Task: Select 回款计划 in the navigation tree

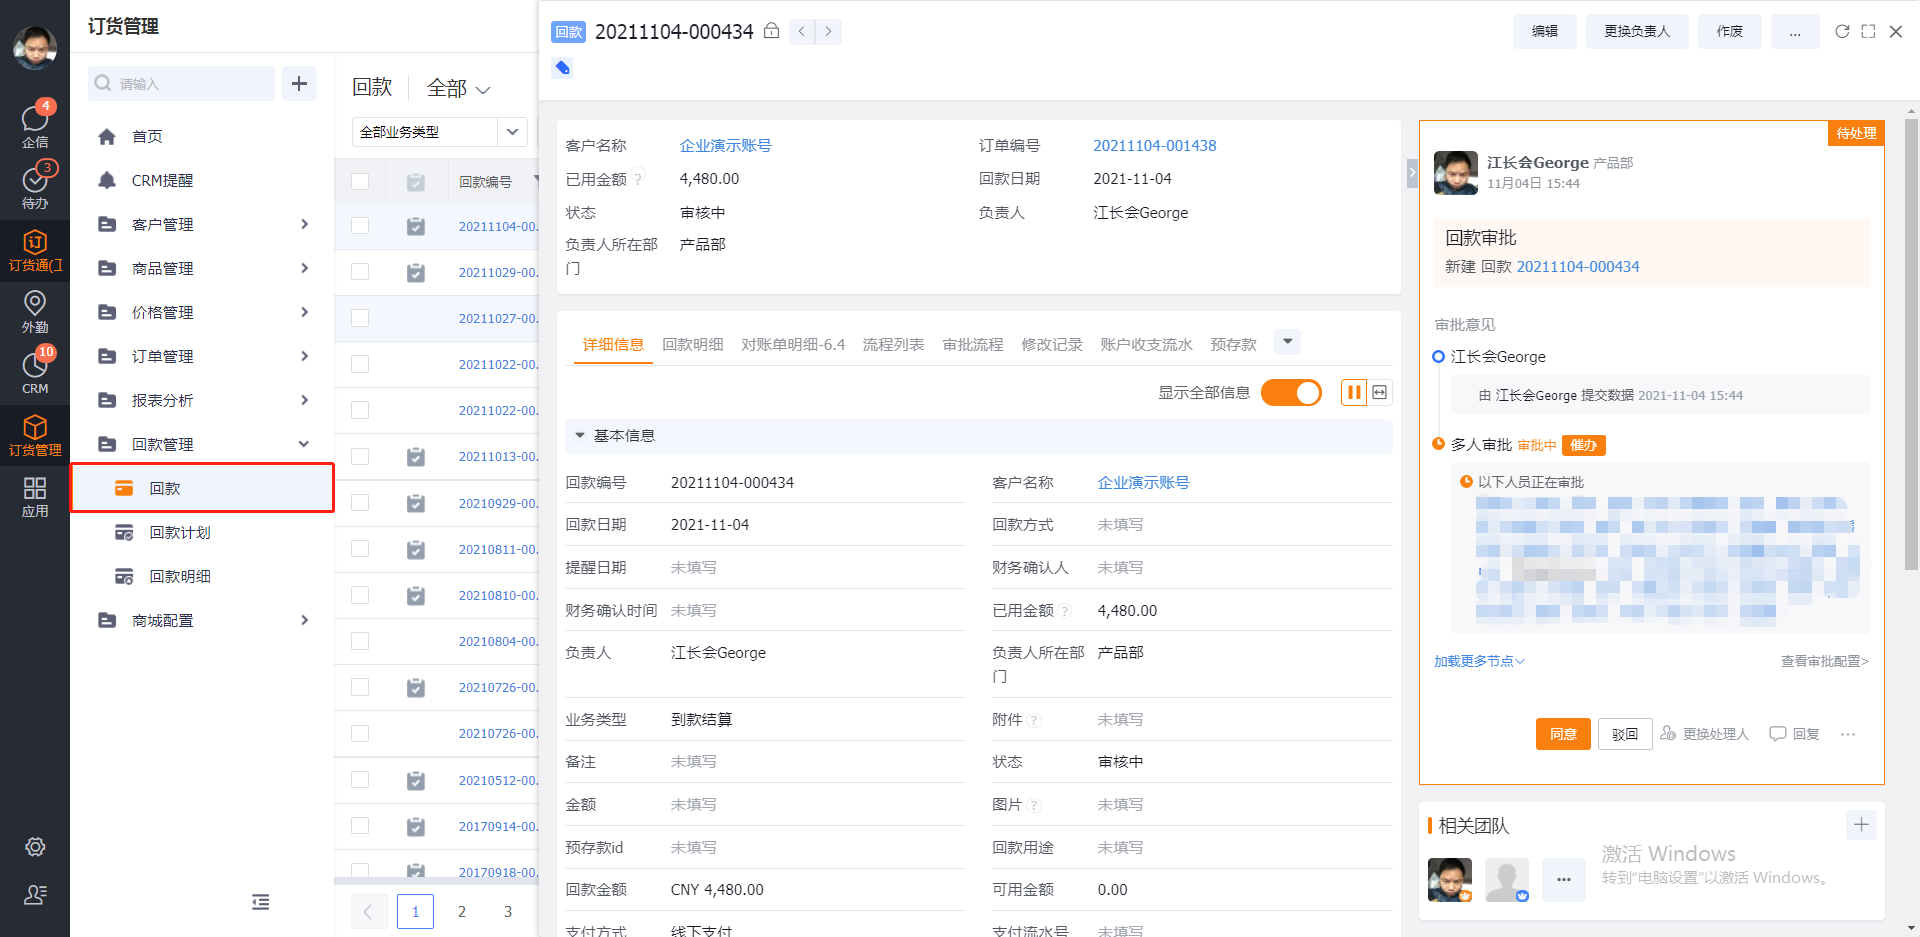Action: click(x=180, y=532)
